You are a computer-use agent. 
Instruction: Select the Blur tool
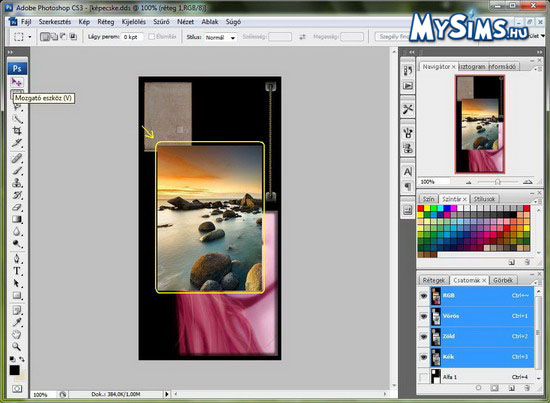pyautogui.click(x=17, y=231)
